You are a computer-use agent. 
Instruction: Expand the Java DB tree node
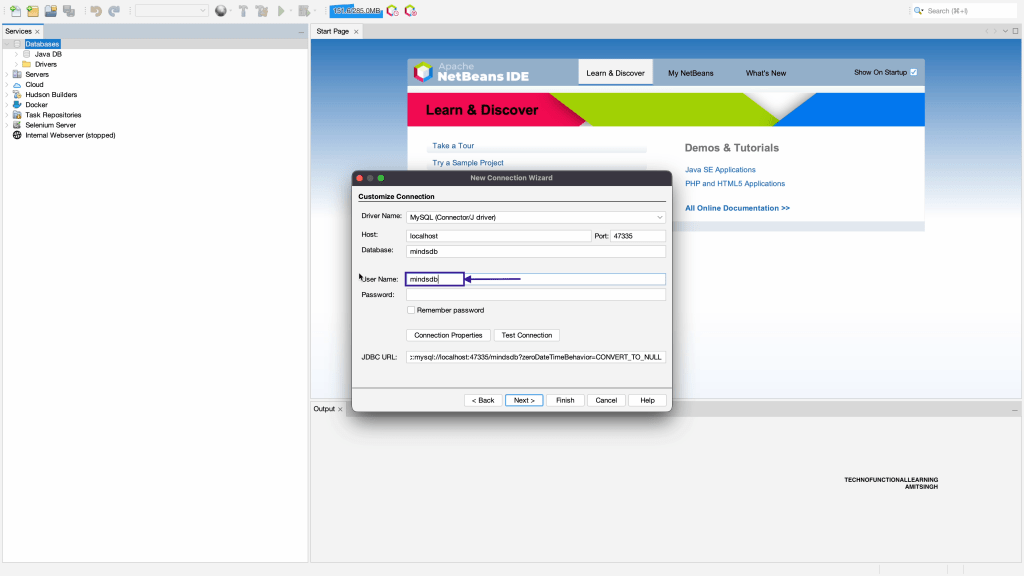16,54
